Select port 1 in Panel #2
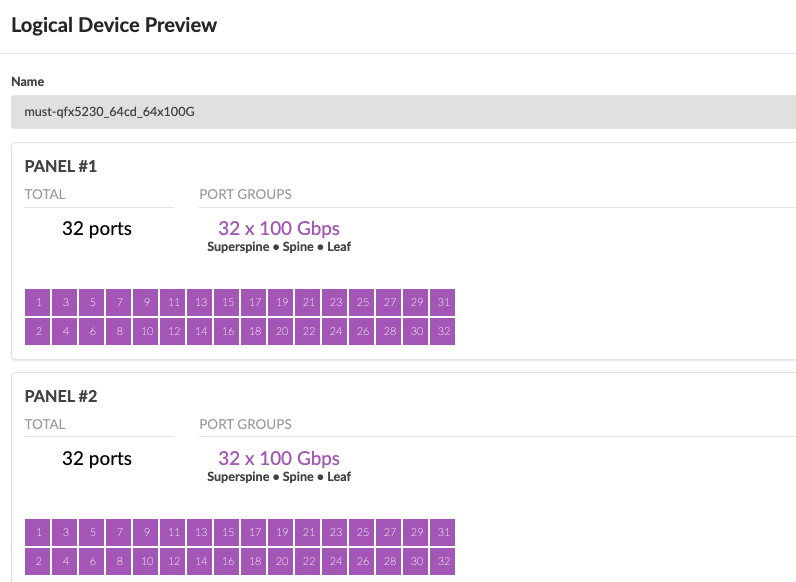Viewport: 796px width, 582px height. pos(38,533)
